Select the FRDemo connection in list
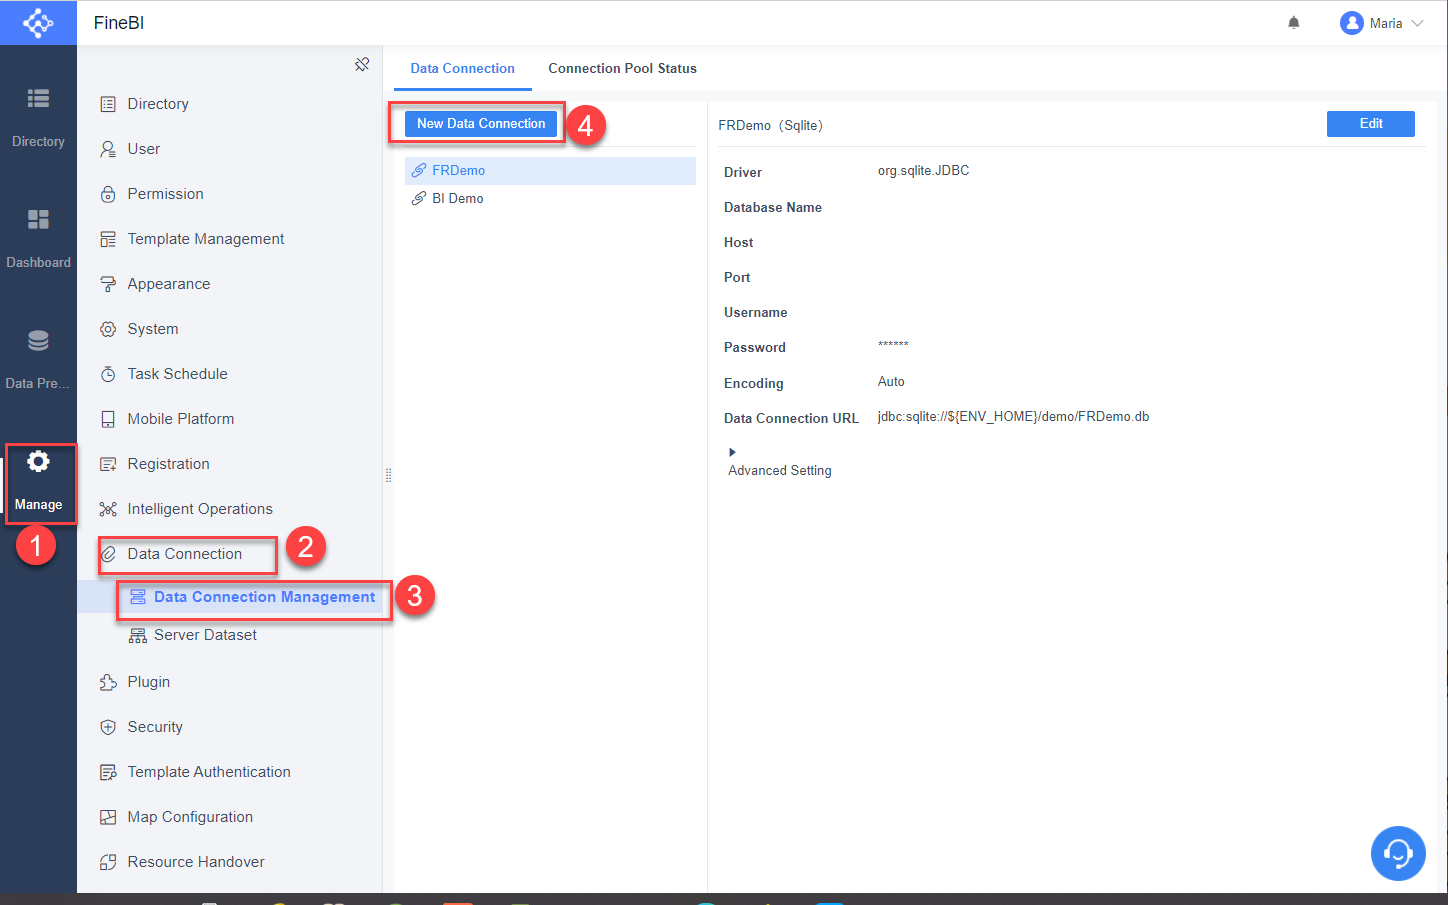The image size is (1448, 905). tap(550, 171)
